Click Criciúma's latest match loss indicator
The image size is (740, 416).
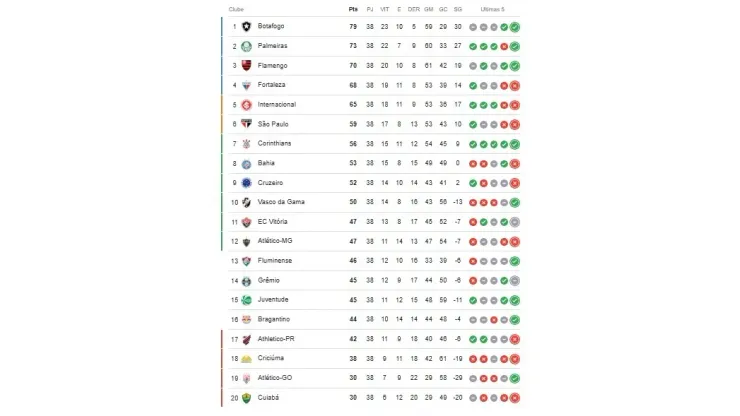point(515,359)
